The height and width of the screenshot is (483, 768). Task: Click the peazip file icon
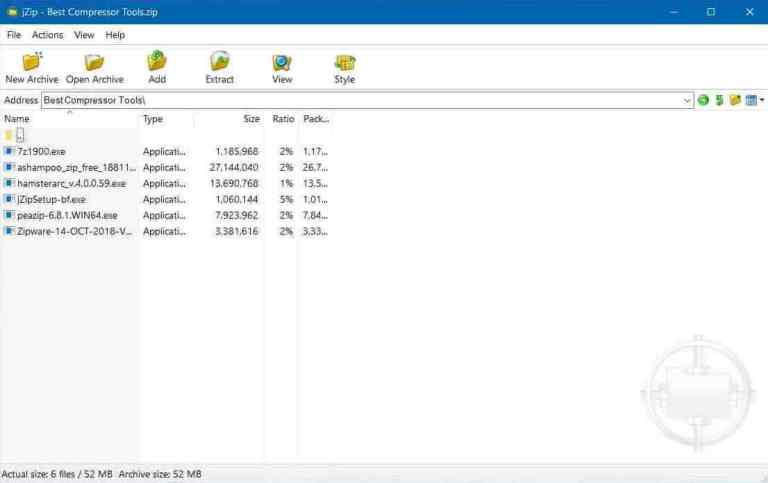coord(9,215)
